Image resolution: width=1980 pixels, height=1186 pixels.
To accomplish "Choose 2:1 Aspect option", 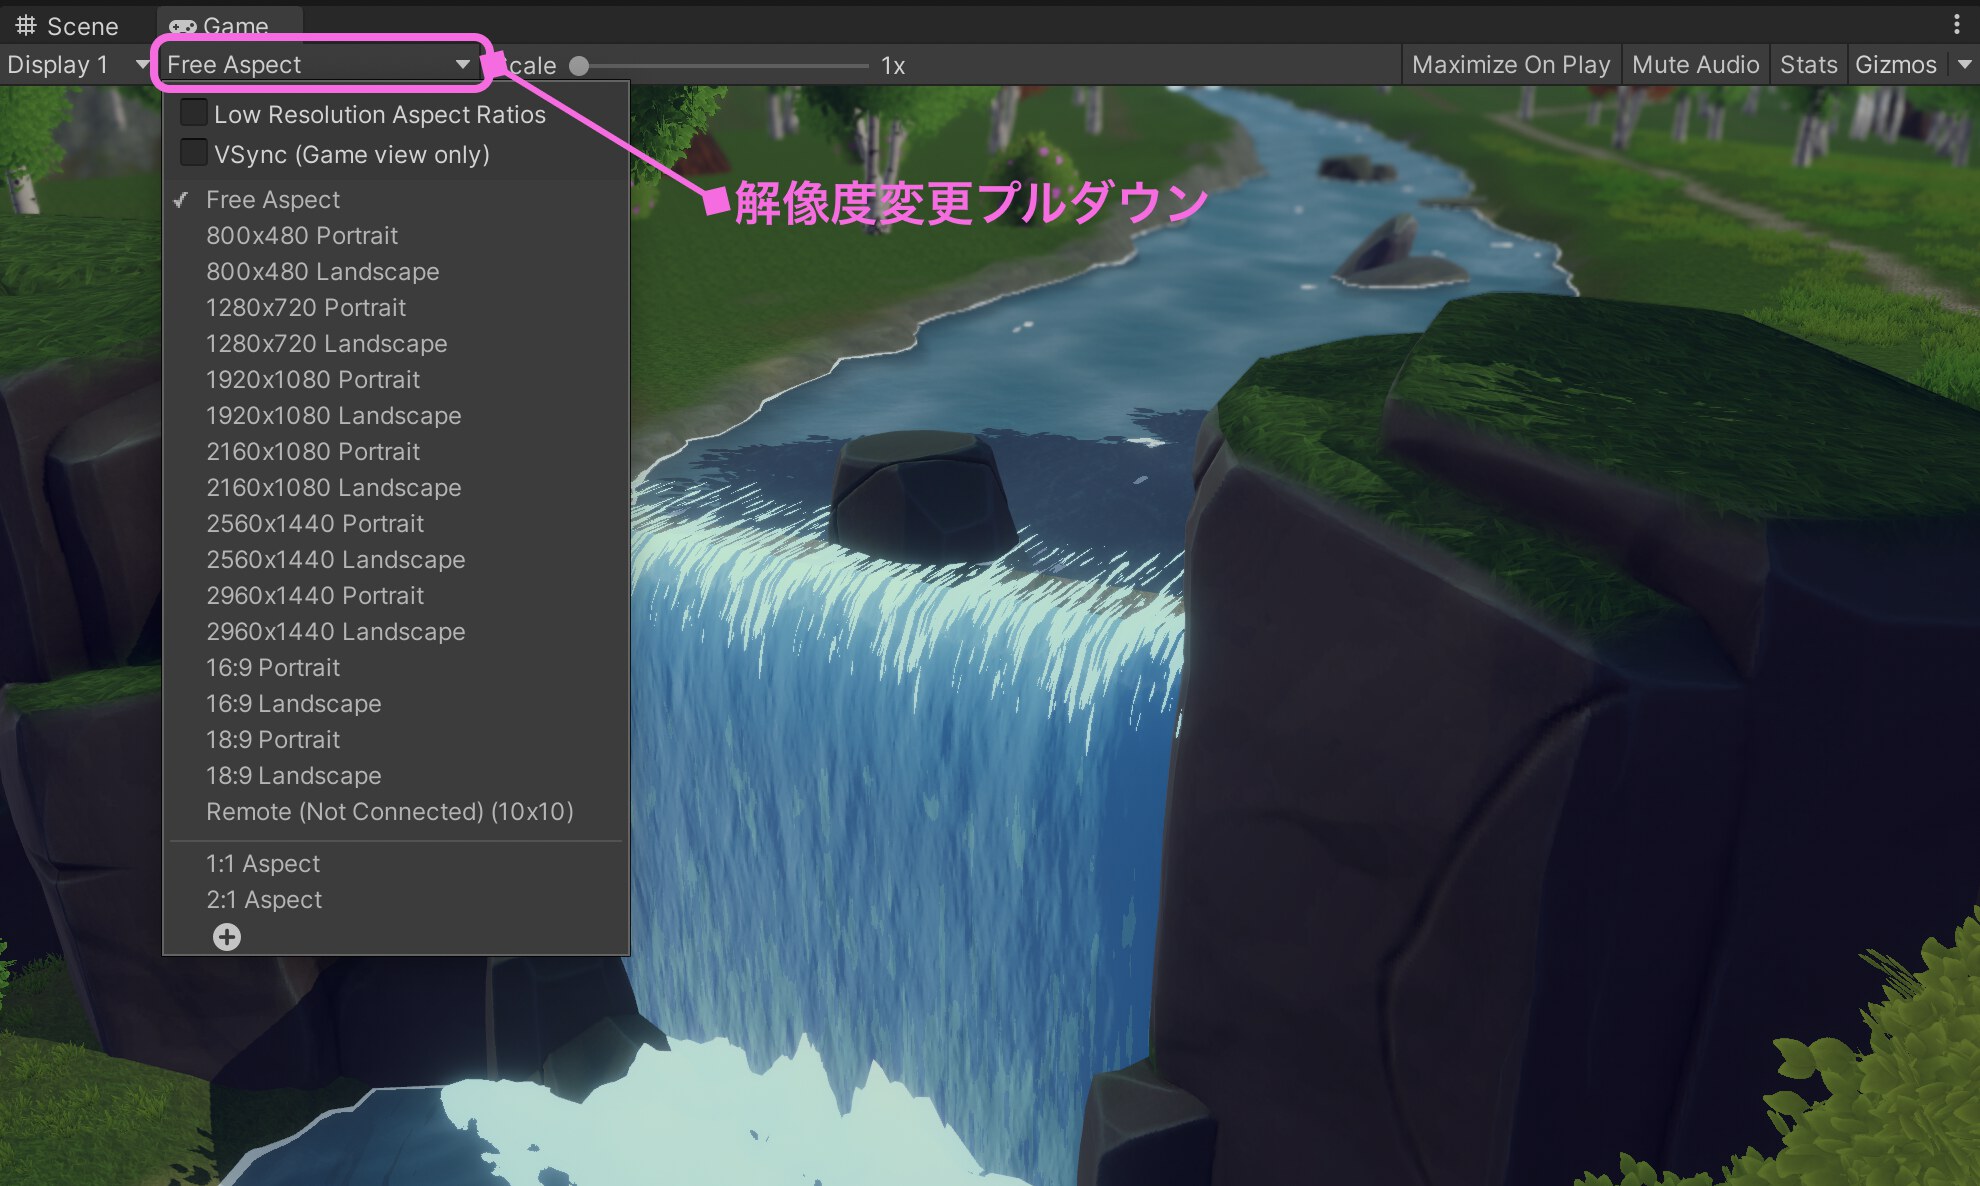I will click(x=396, y=900).
